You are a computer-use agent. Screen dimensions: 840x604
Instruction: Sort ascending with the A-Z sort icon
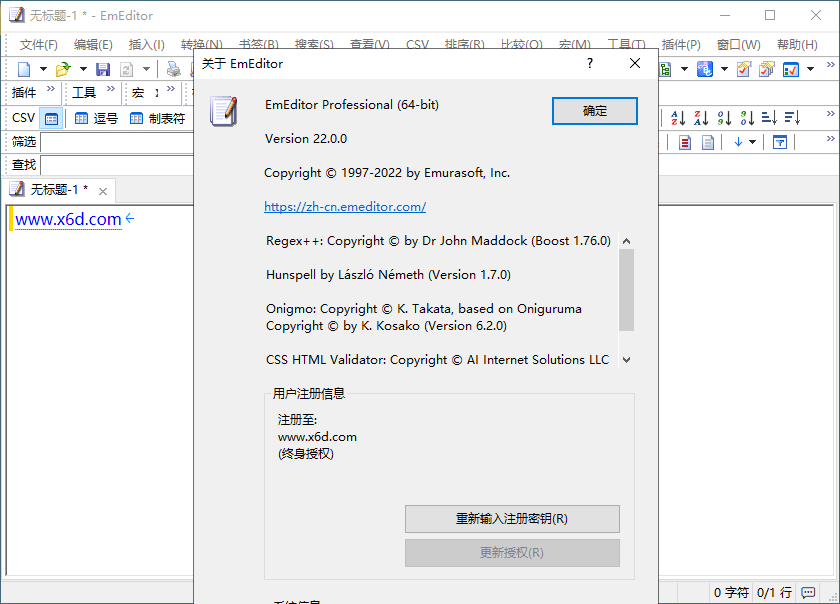pyautogui.click(x=678, y=119)
